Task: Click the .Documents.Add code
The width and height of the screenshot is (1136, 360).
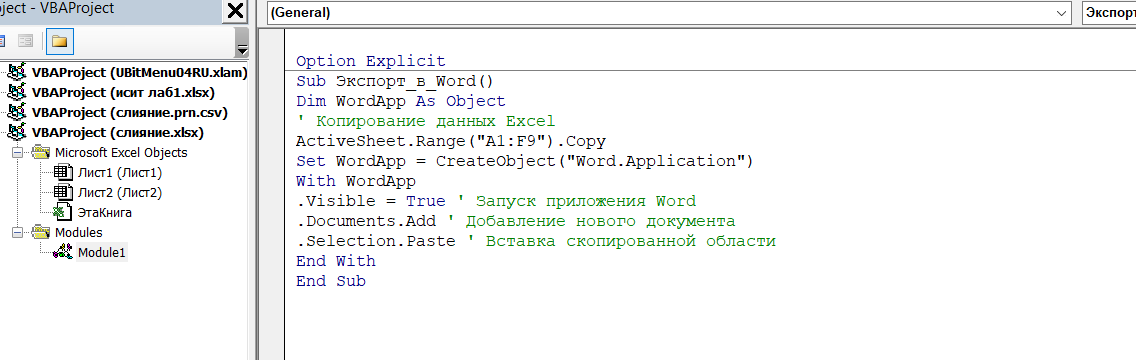Action: pyautogui.click(x=366, y=221)
